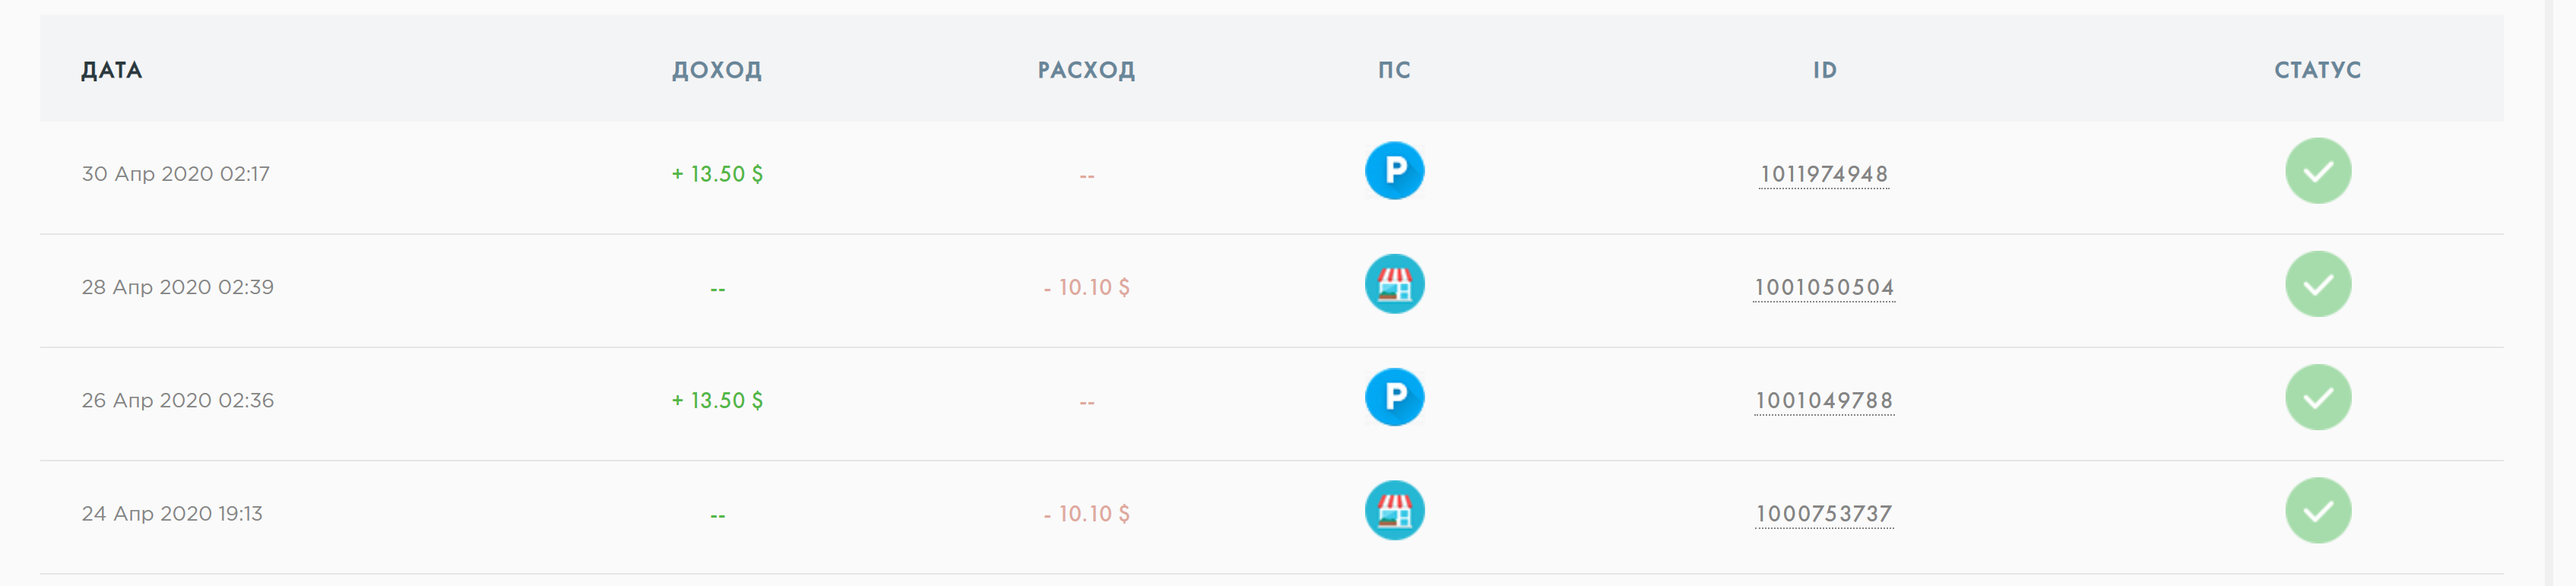Click shop icon in 28 Апр row

[1394, 284]
